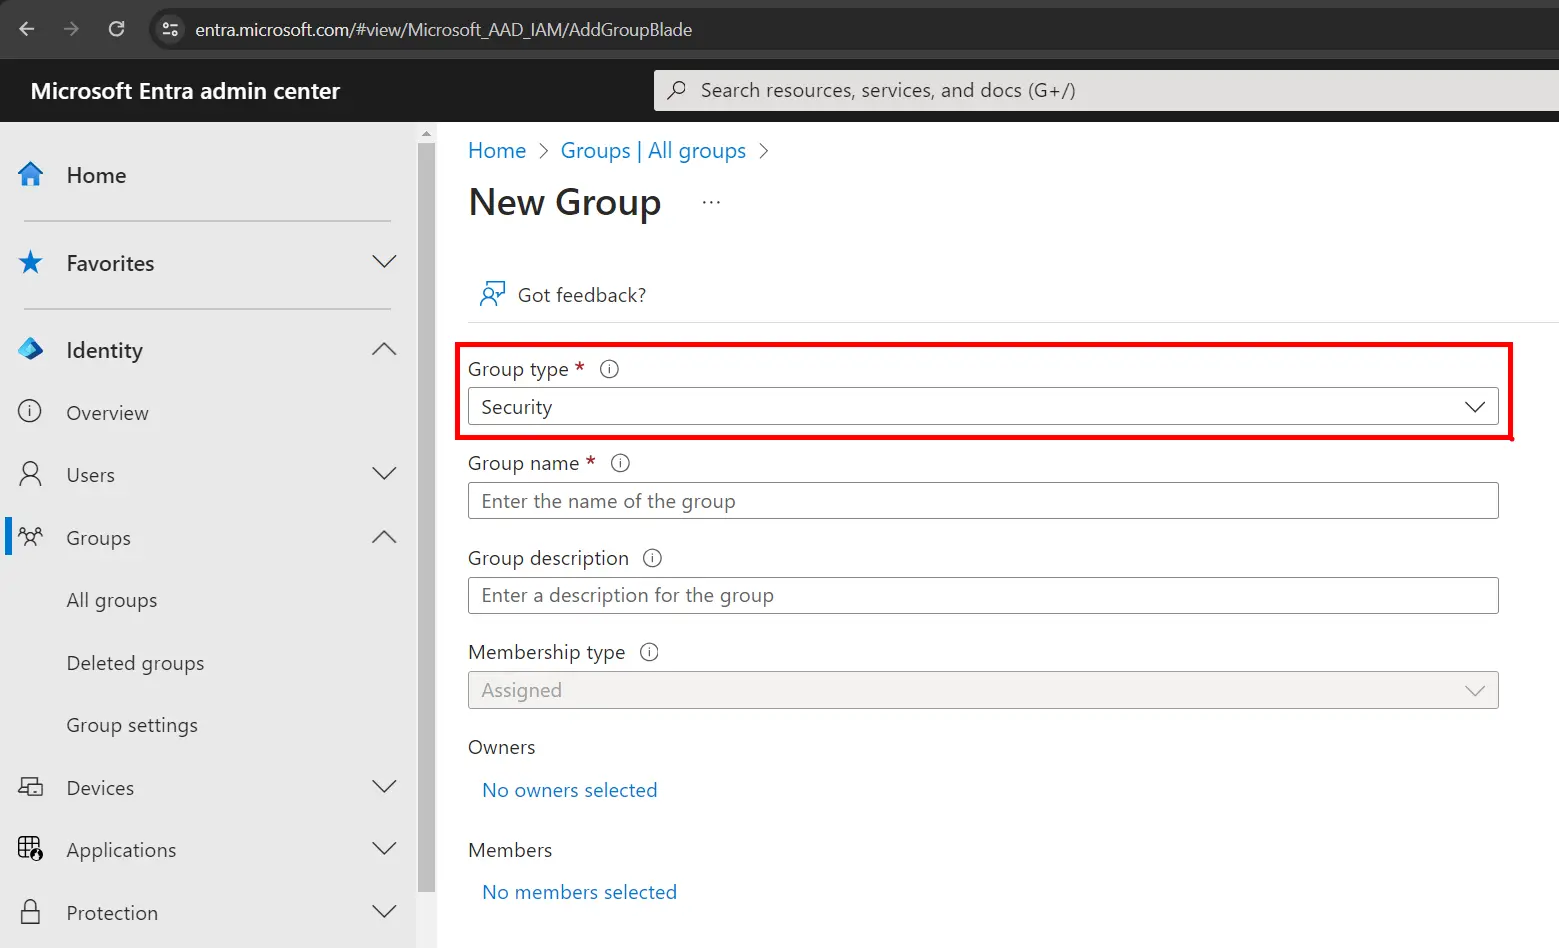1559x948 pixels.
Task: Open All groups in sidebar
Action: [112, 600]
